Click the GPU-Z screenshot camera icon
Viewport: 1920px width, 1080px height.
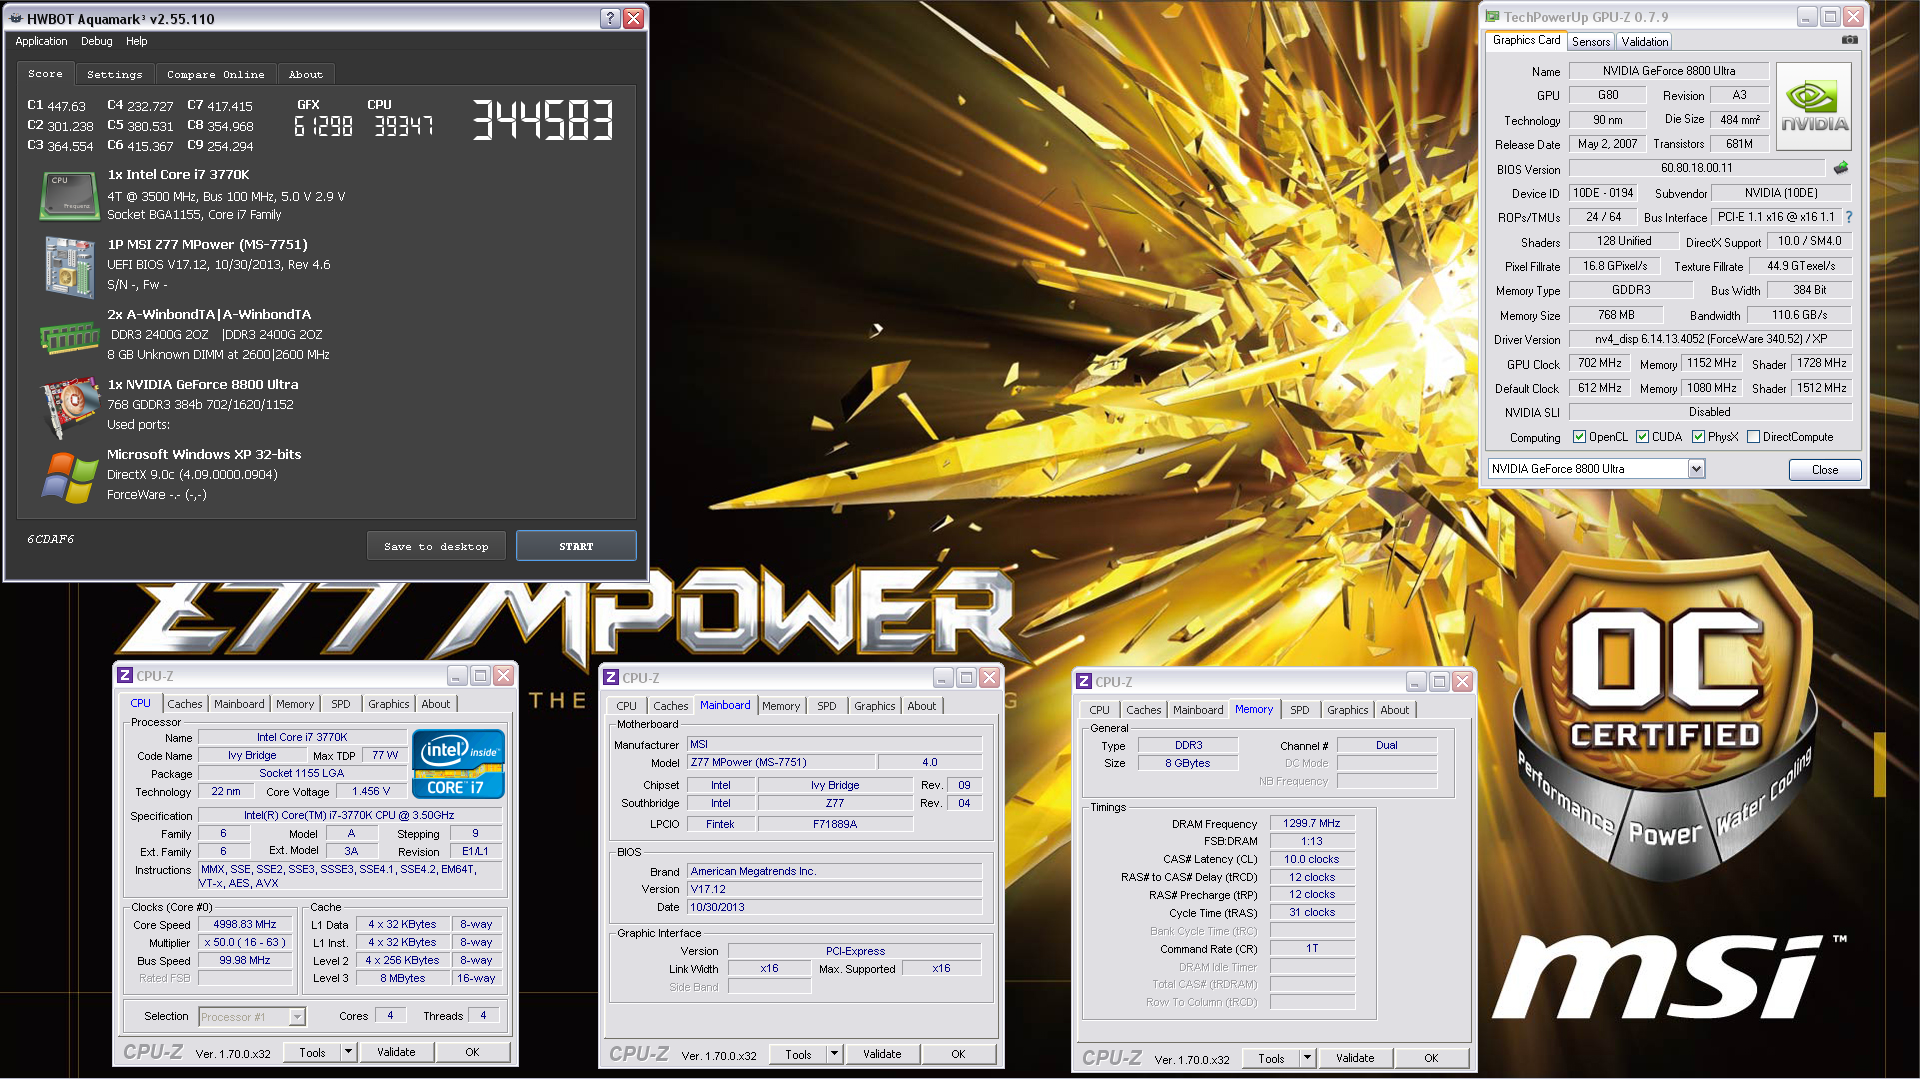click(1850, 40)
